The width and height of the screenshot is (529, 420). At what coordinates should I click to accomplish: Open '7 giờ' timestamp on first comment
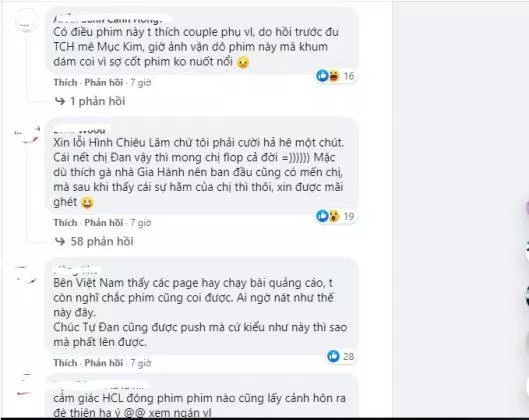pos(141,83)
